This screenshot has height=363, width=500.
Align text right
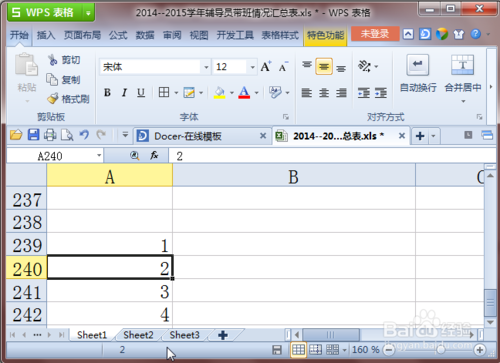coord(341,93)
